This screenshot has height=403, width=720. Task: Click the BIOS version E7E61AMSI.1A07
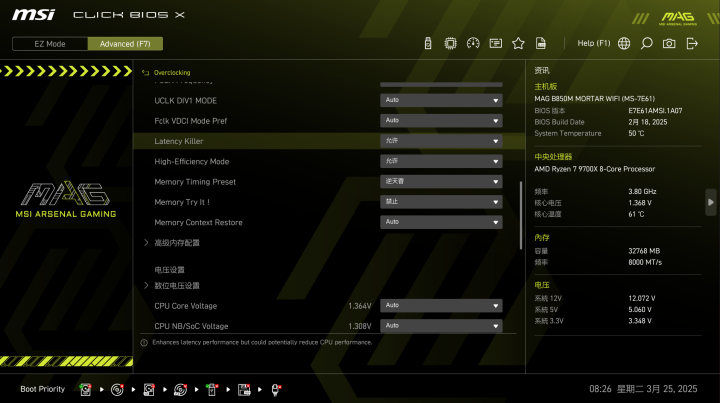[x=655, y=111]
